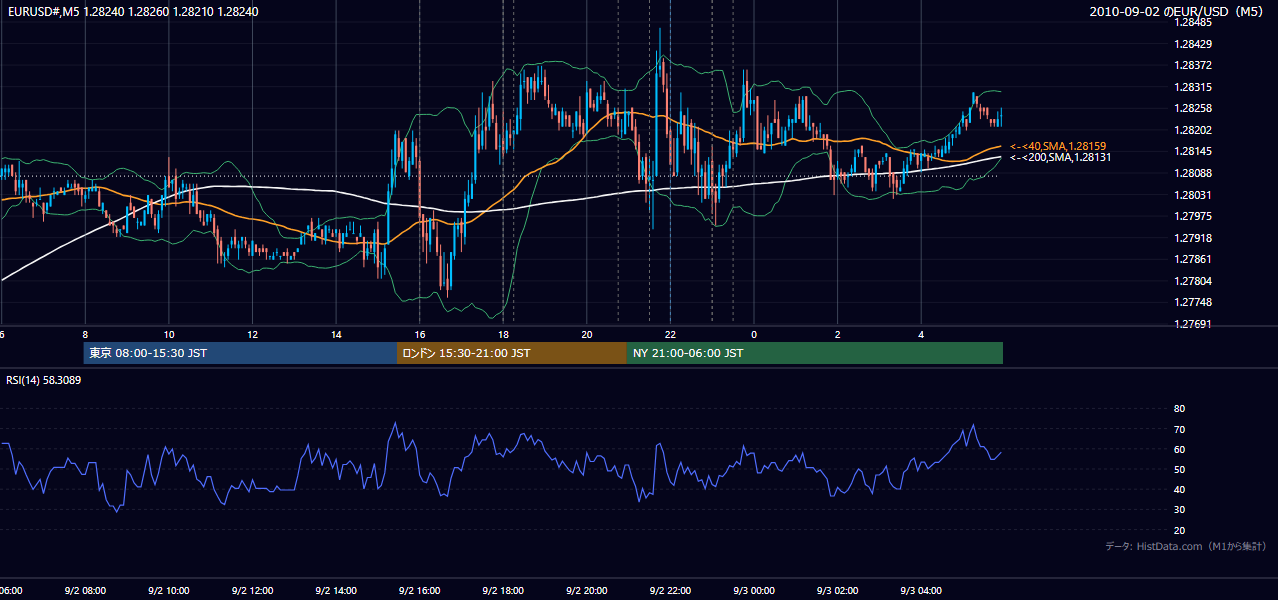Click price level 1.27861 on the axis
Viewport: 1278px width, 600px height.
(1192, 259)
